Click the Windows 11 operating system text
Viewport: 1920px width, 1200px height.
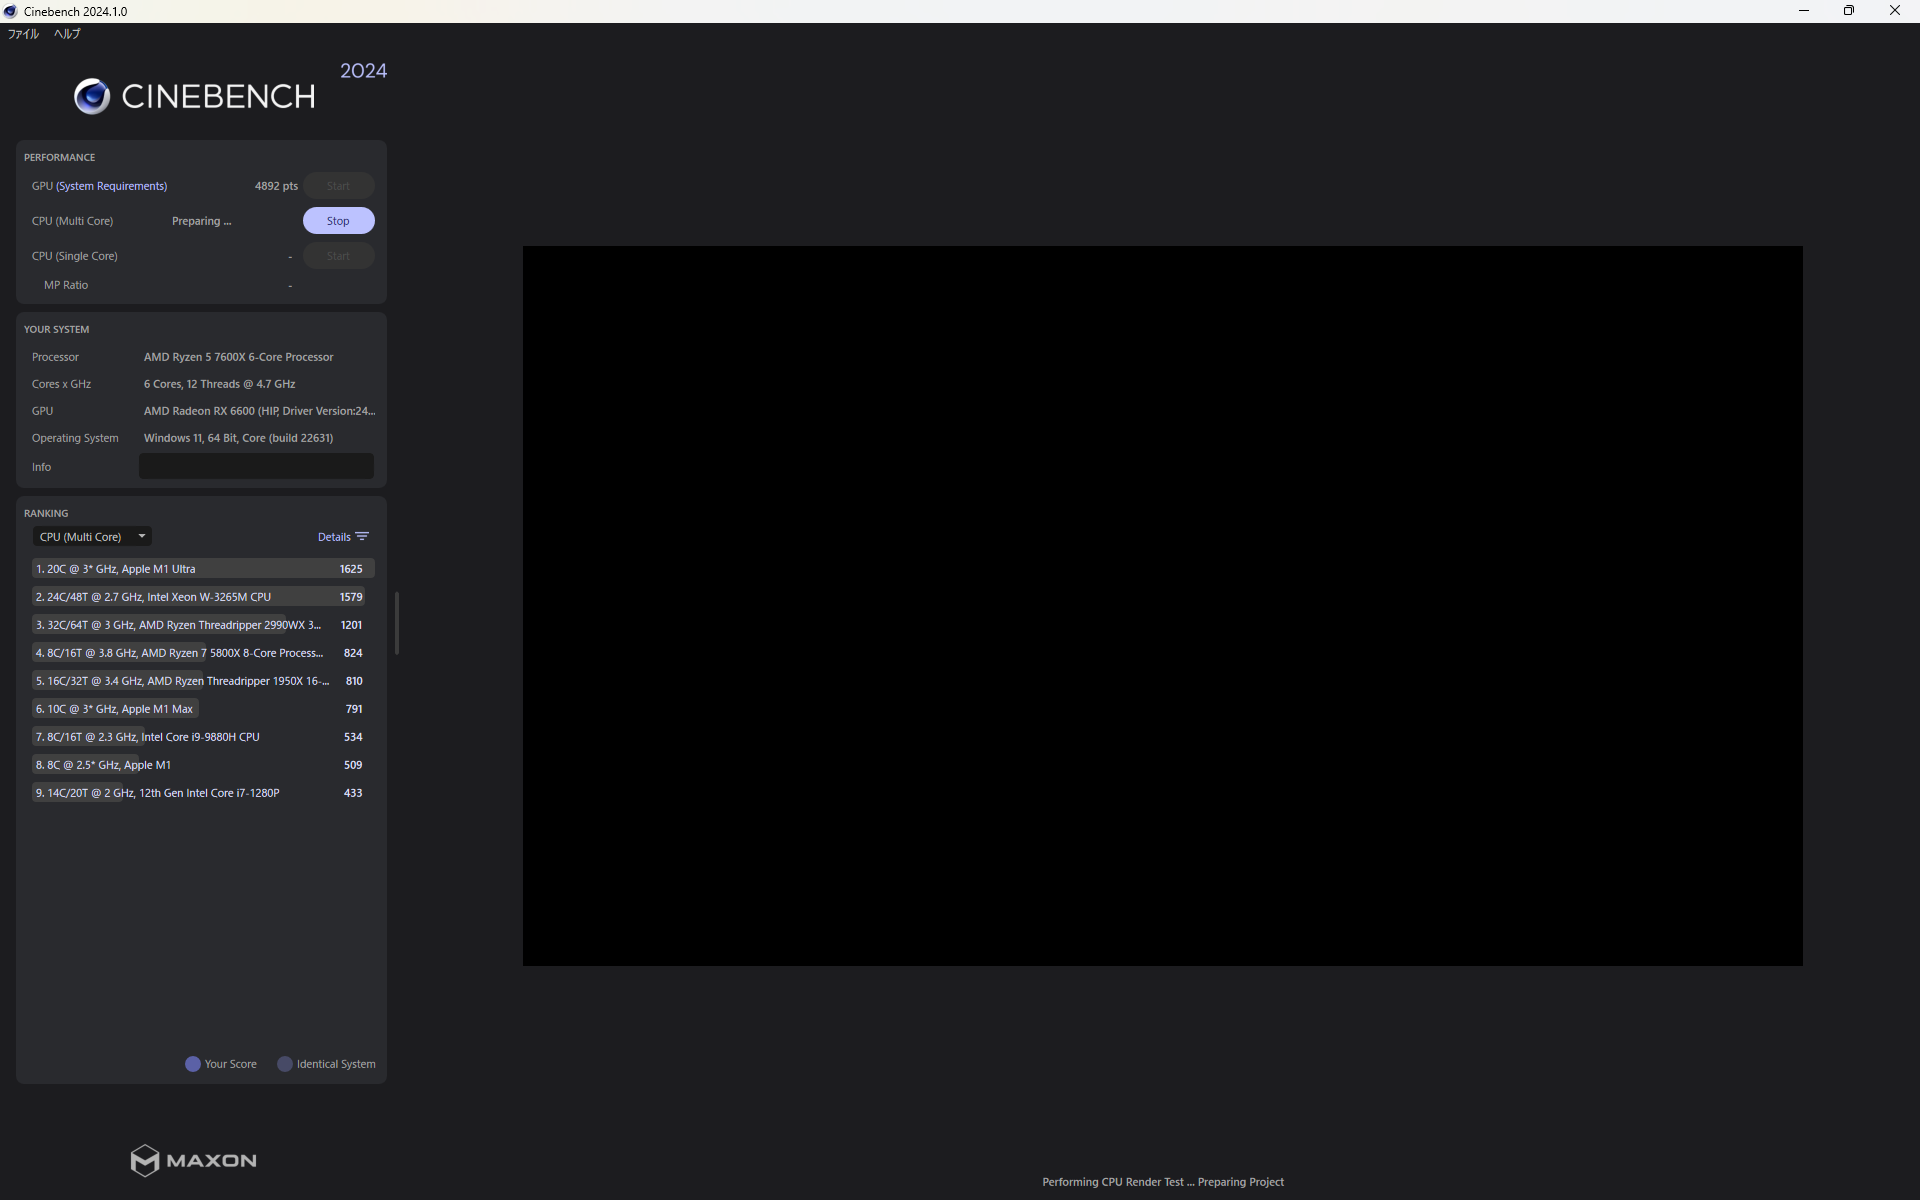pos(238,438)
